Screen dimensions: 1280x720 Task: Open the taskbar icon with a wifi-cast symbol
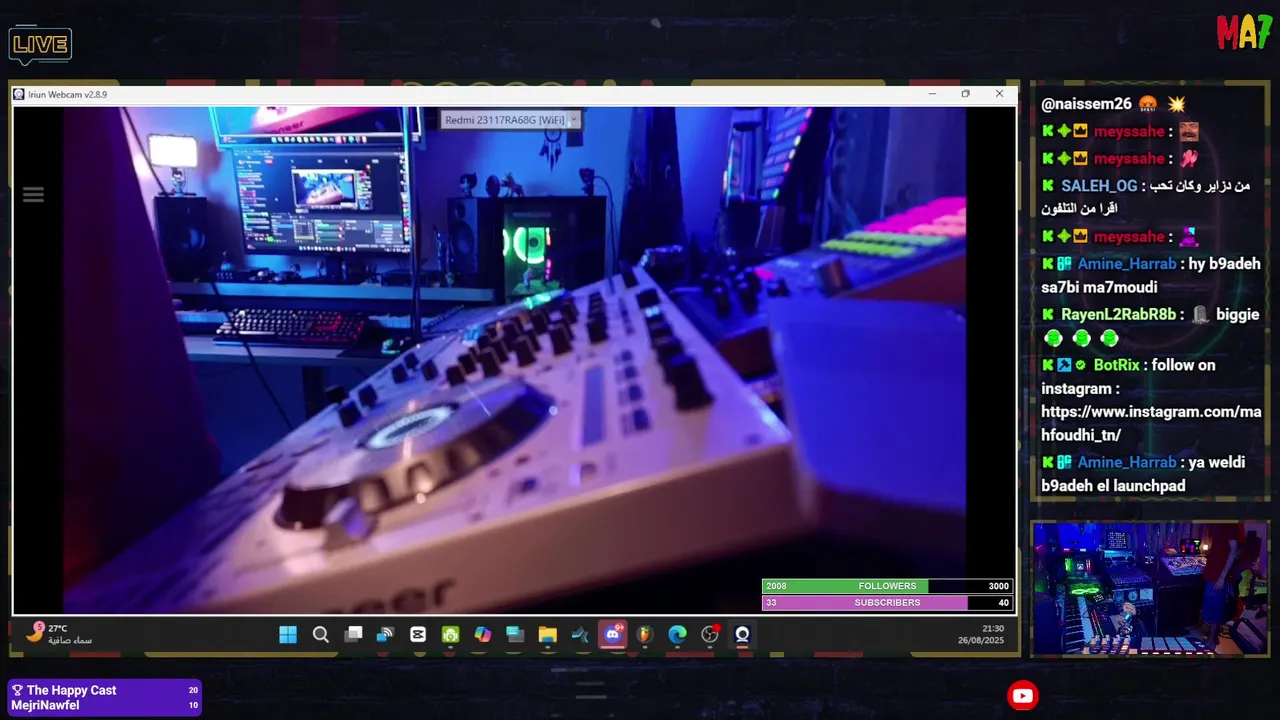[385, 634]
